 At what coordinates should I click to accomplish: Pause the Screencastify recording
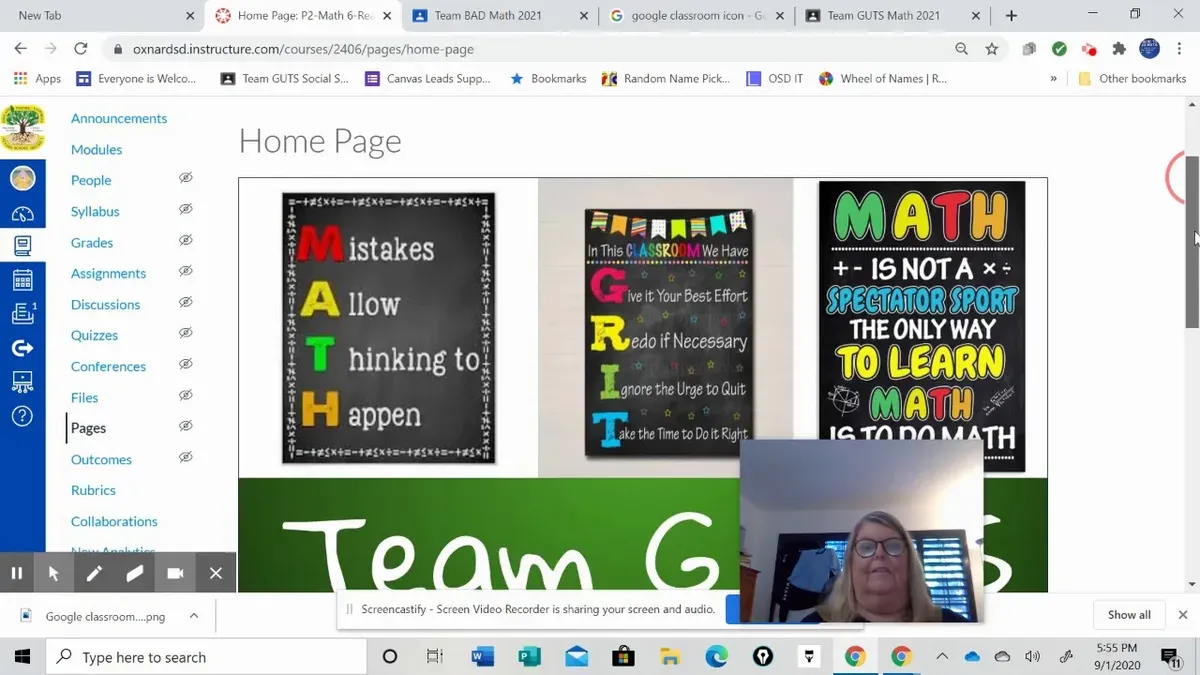click(x=17, y=573)
